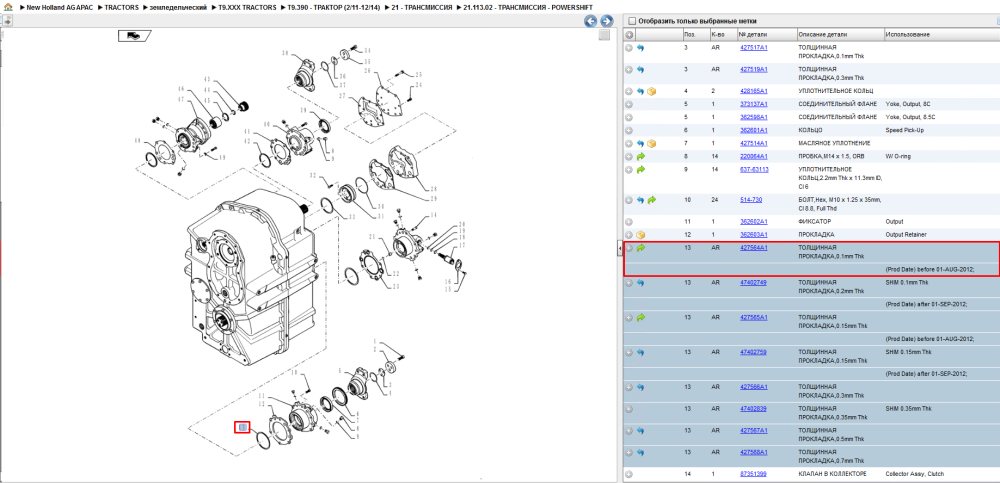Click blue supersession arrow for part 47402759
Viewport: 1000px width, 483px height.
pyautogui.click(x=640, y=352)
